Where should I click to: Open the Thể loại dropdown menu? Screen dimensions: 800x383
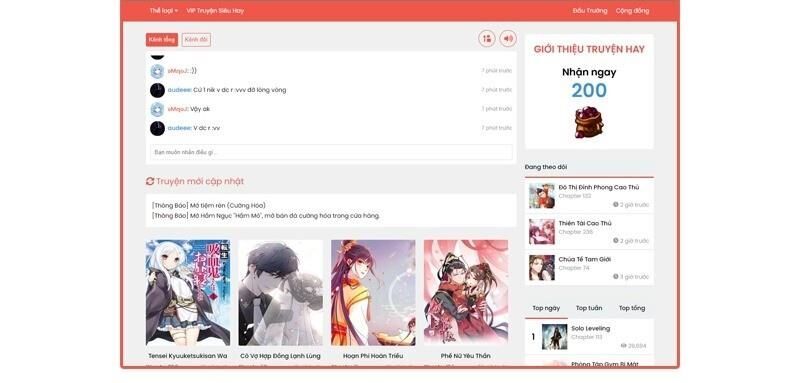click(164, 11)
